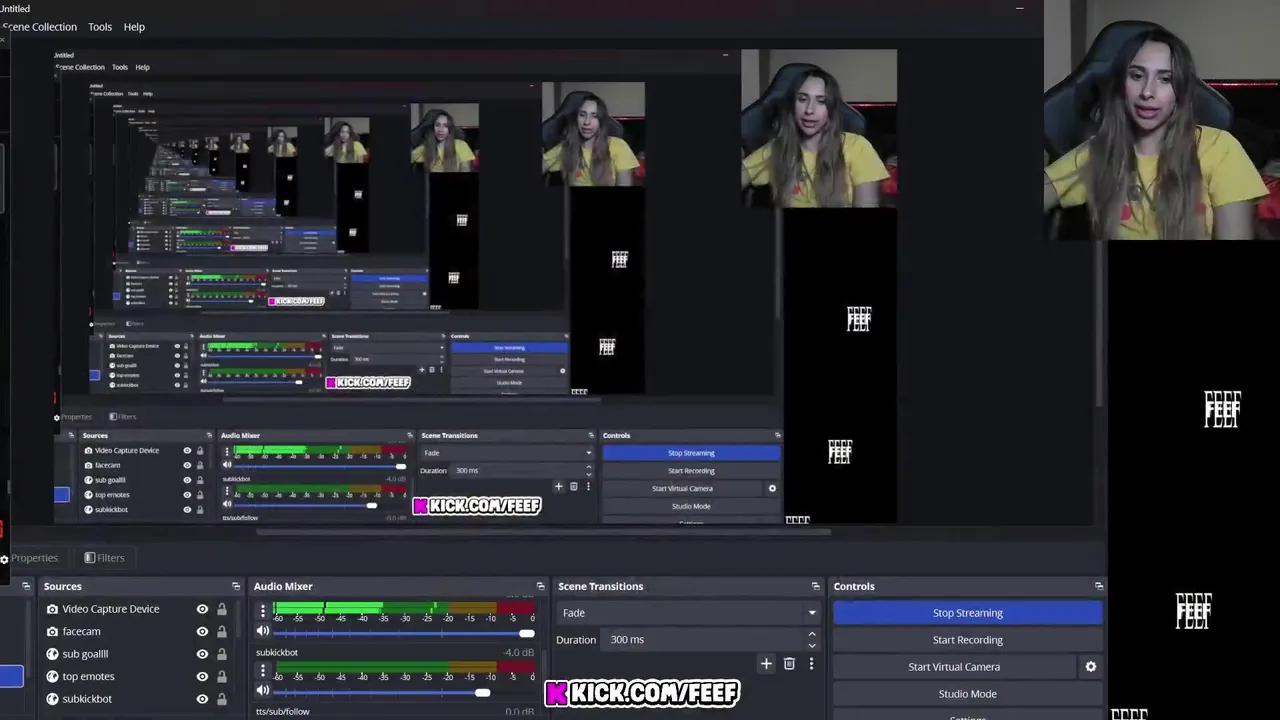Image resolution: width=1280 pixels, height=720 pixels.
Task: Click the globe icon beside top emotes
Action: point(52,677)
